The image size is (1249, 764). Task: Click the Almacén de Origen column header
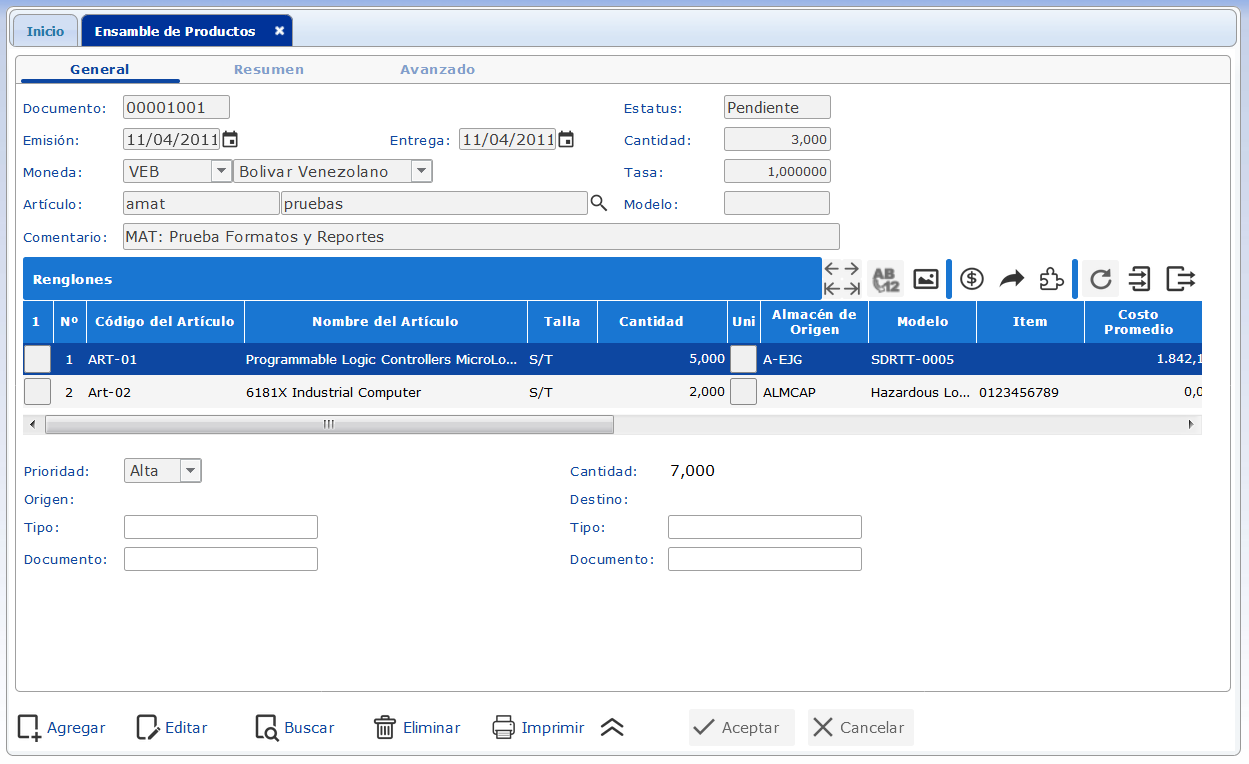[815, 322]
